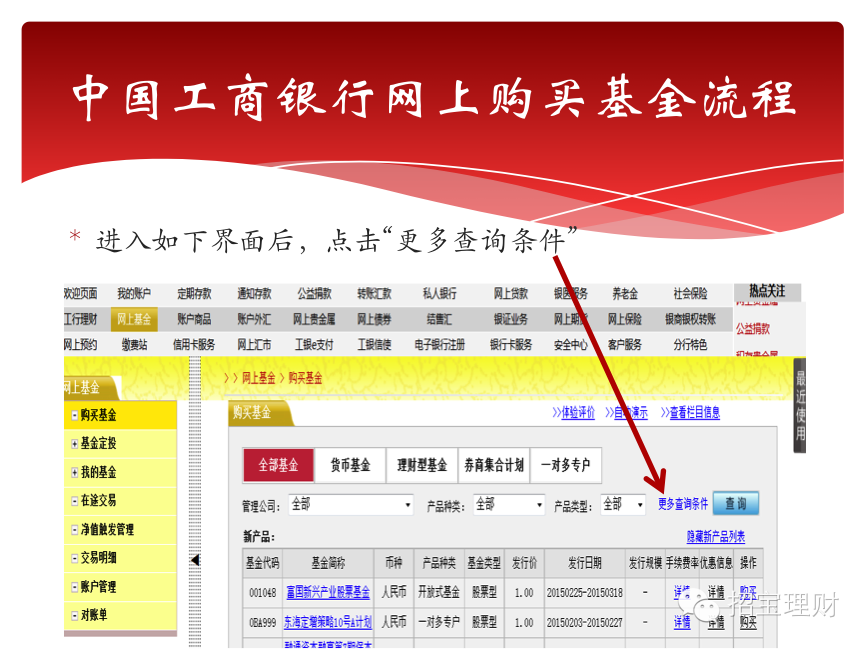The image size is (865, 649).
Task: Open the 定期存款 menu item
Action: [x=194, y=294]
